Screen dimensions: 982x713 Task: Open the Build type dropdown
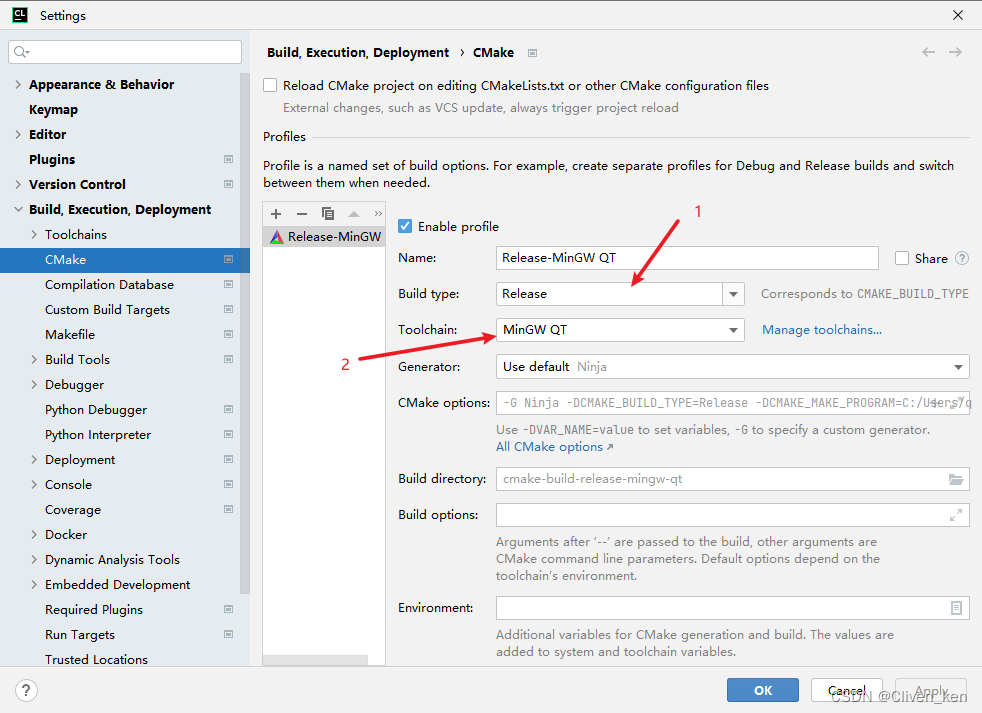733,294
